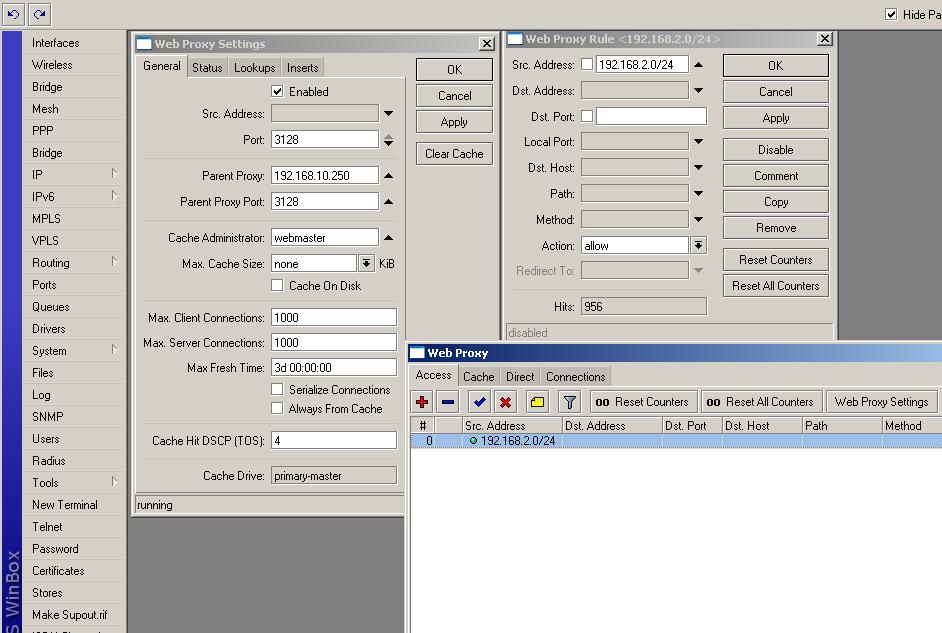The width and height of the screenshot is (942, 633).
Task: Click the undo arrow icon
Action: [x=14, y=14]
